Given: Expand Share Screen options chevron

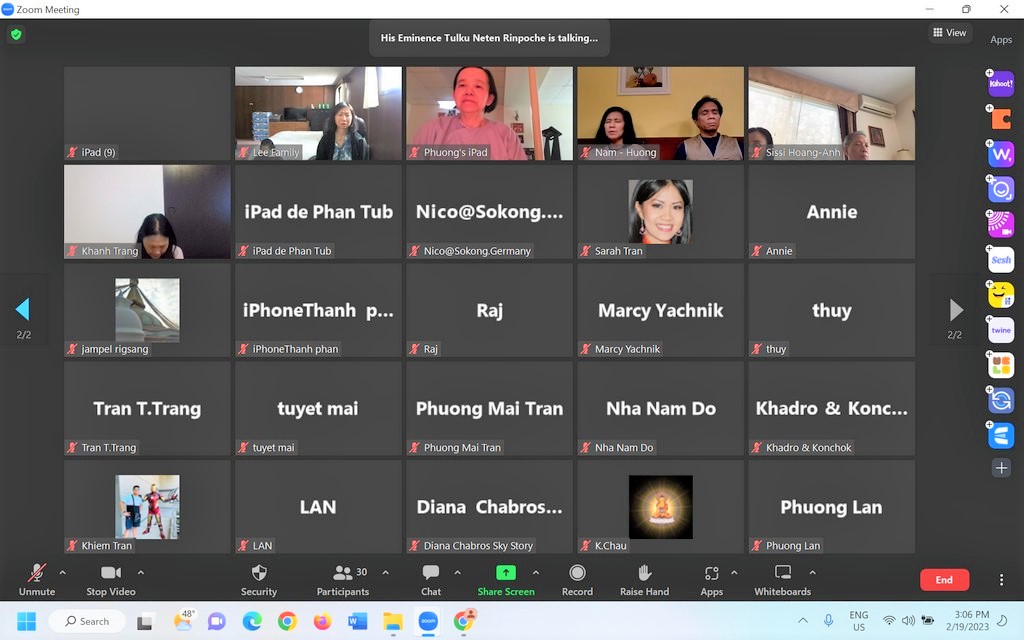Looking at the screenshot, I should click(536, 573).
